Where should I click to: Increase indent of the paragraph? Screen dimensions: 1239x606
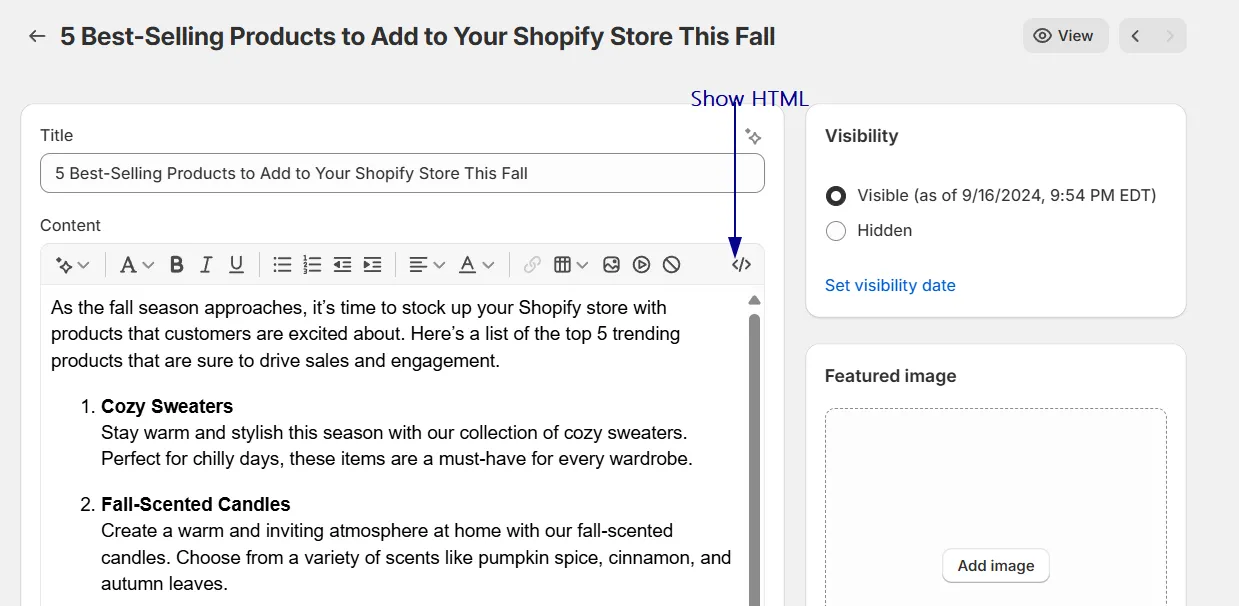372,265
